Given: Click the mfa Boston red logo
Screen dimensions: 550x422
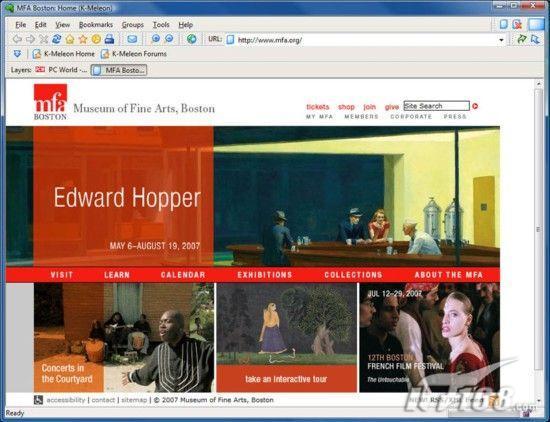Looking at the screenshot, I should pos(50,102).
